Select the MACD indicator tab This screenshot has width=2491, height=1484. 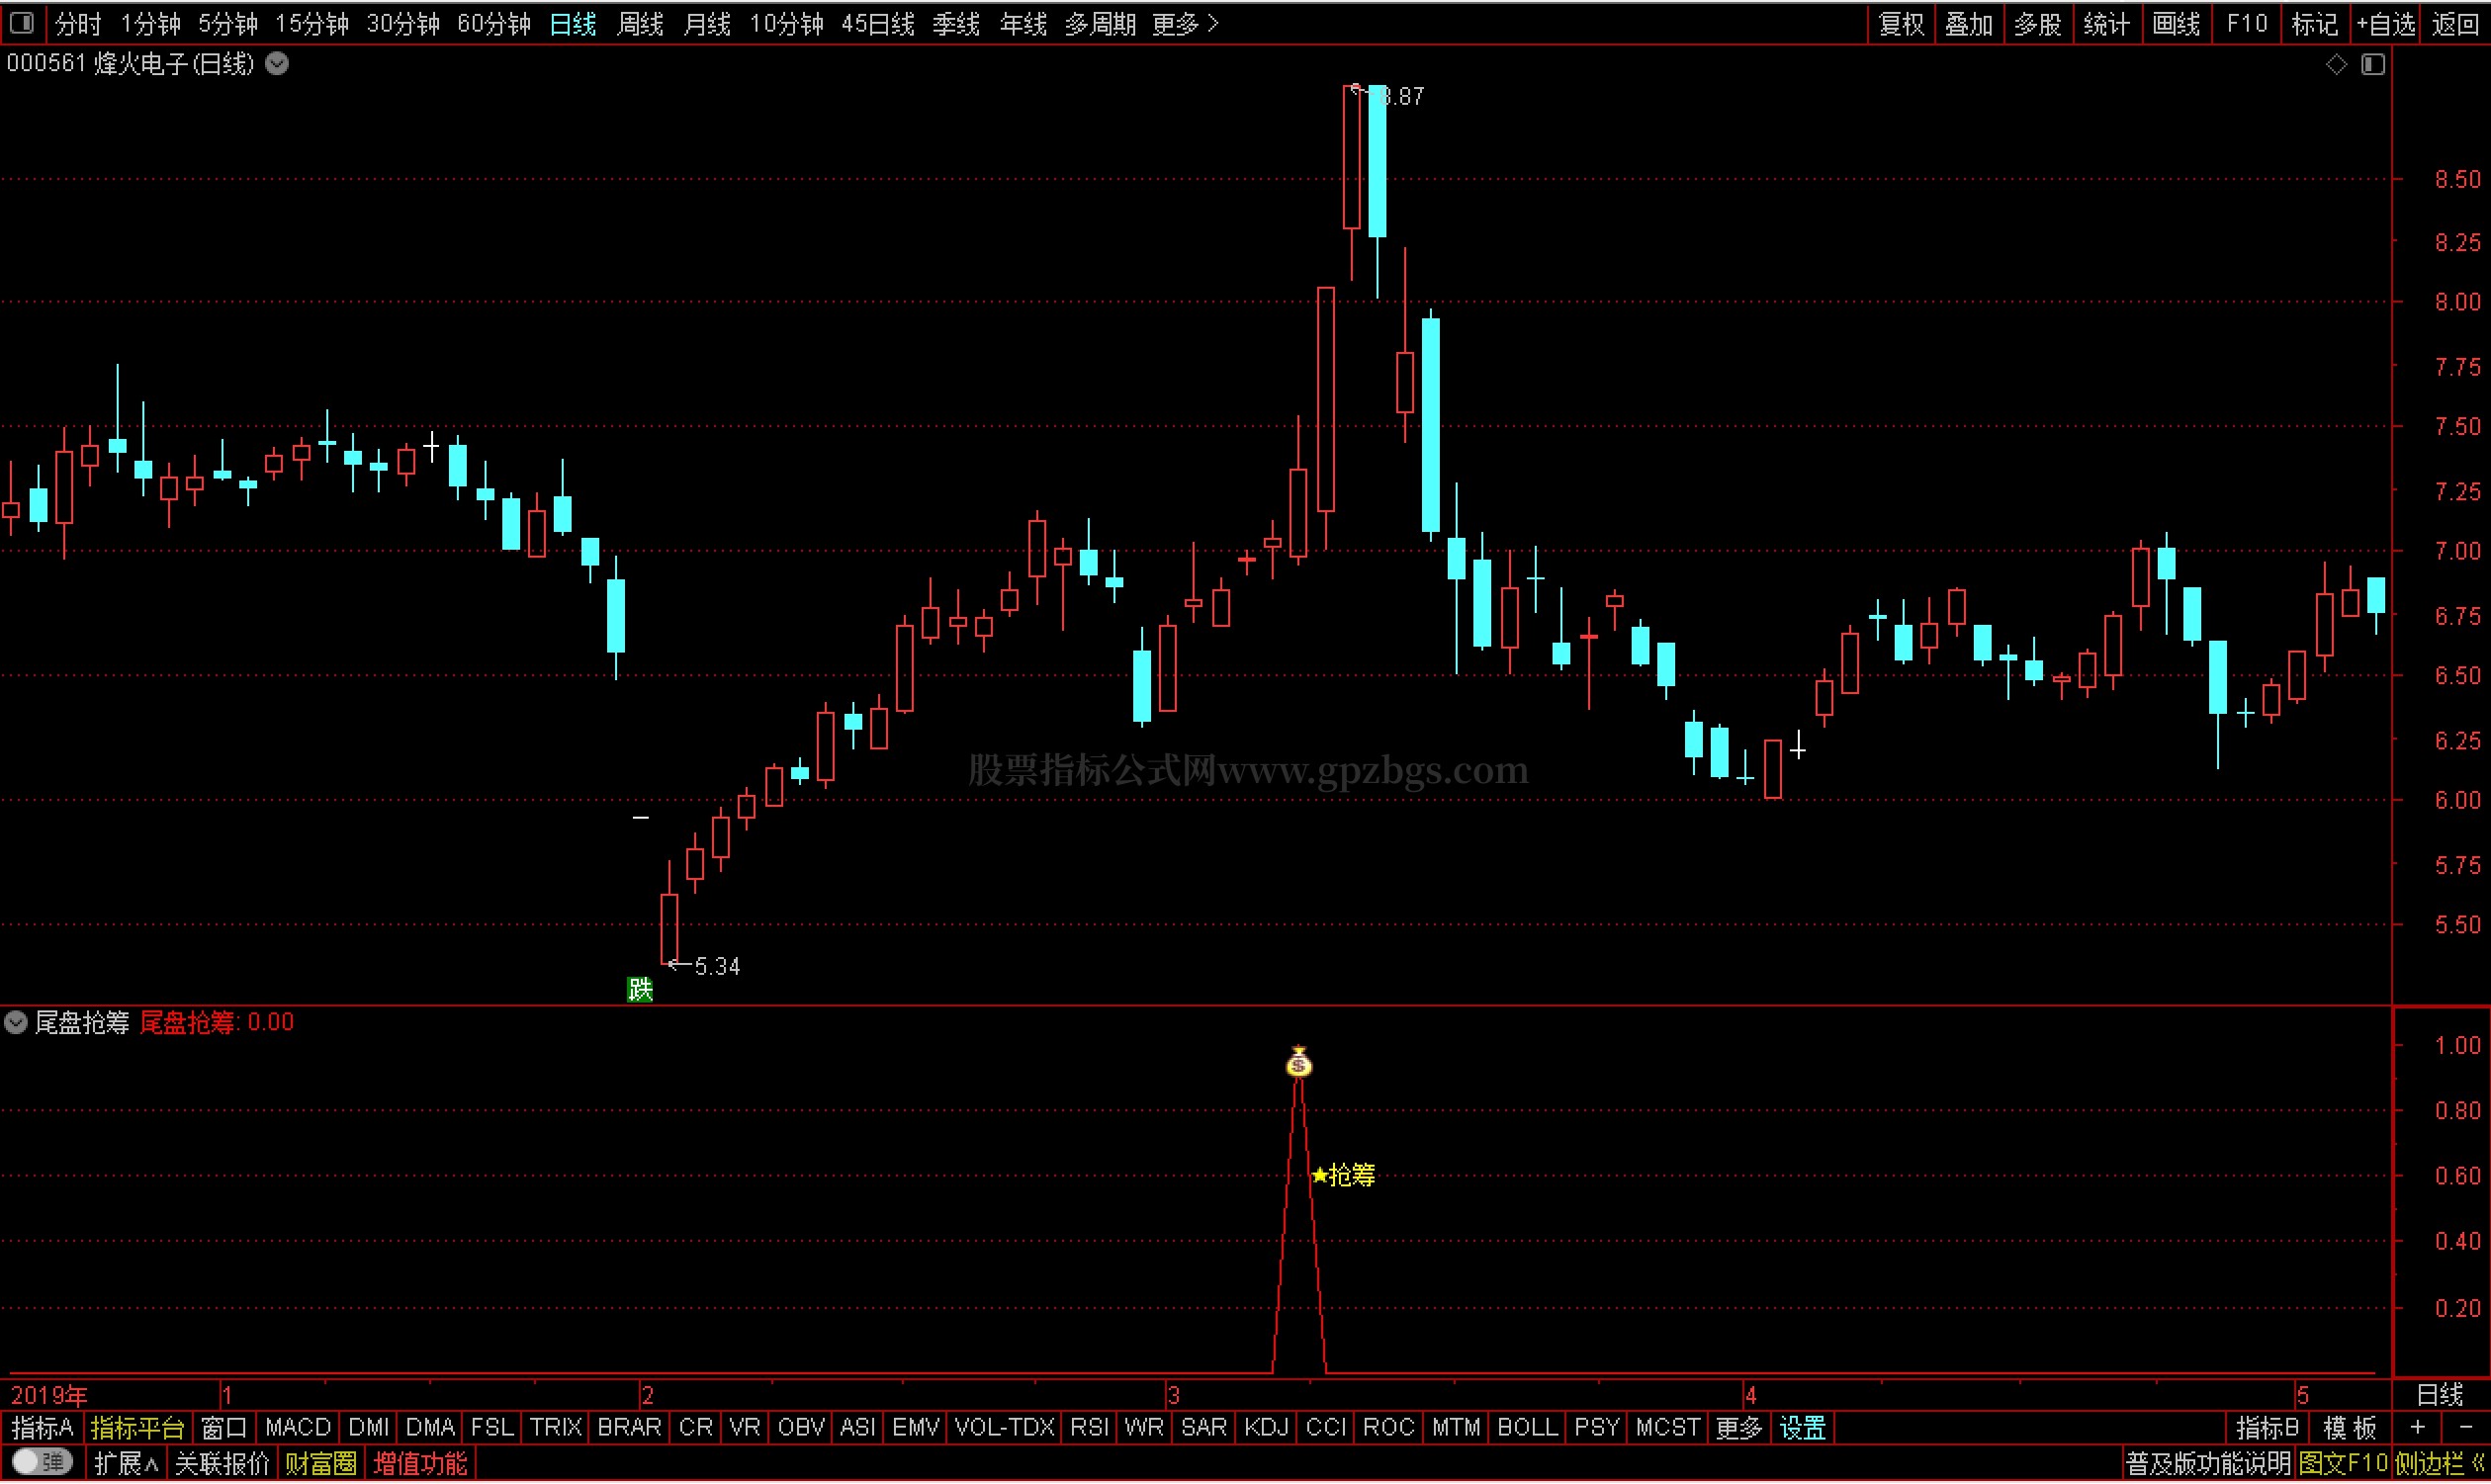[298, 1428]
